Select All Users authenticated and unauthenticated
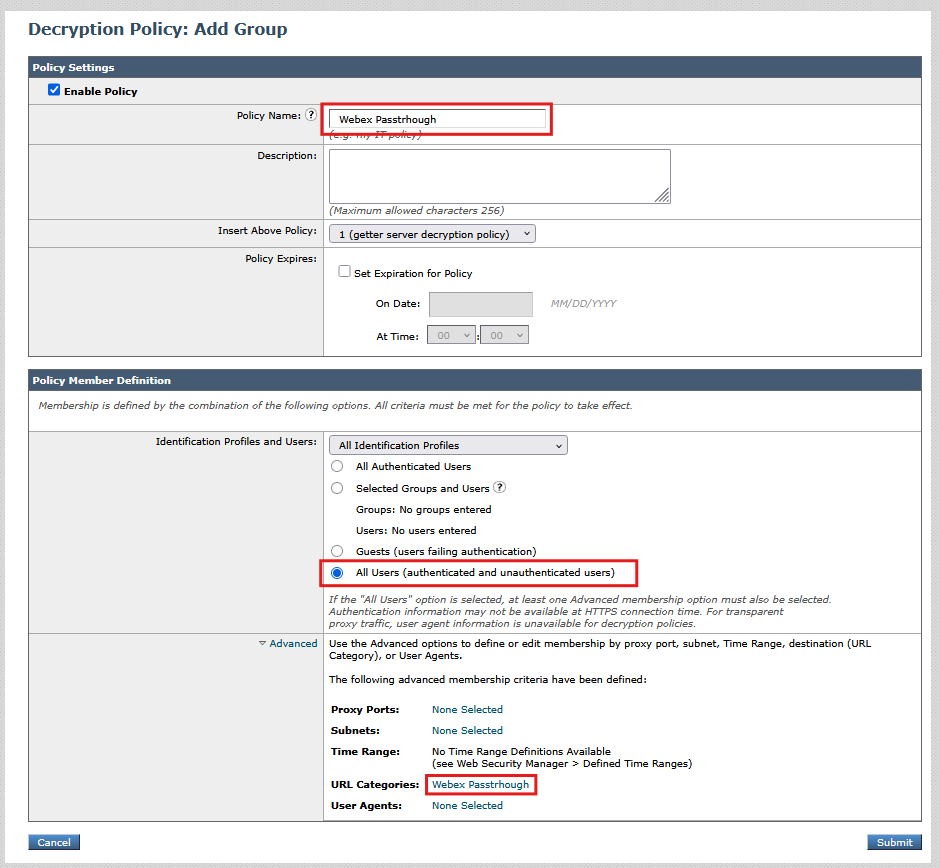 pos(337,572)
